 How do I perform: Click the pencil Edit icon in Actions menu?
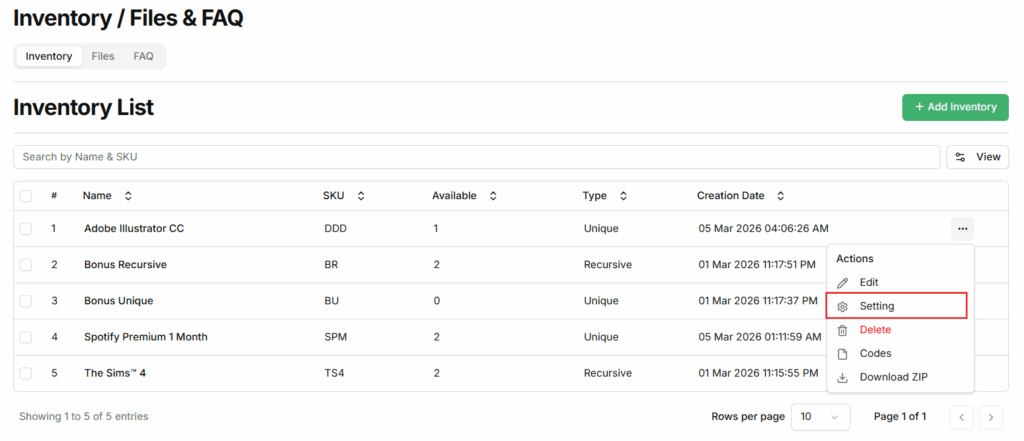point(842,283)
